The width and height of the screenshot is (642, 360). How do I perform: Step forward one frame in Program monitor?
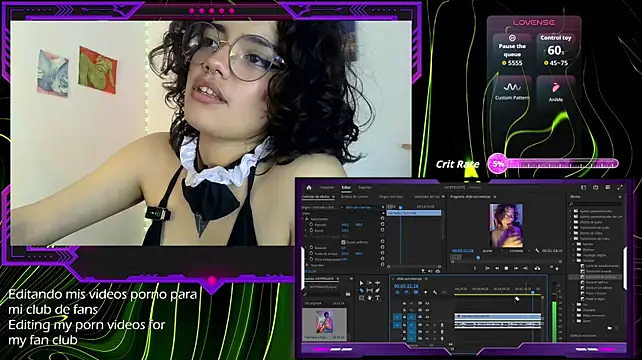pos(516,268)
